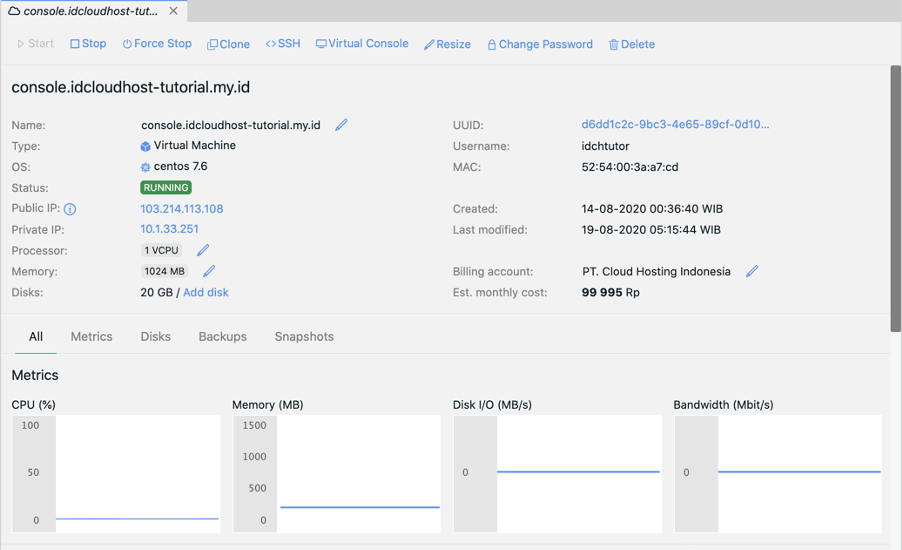
Task: Click the CPU (%) chart
Action: 116,473
